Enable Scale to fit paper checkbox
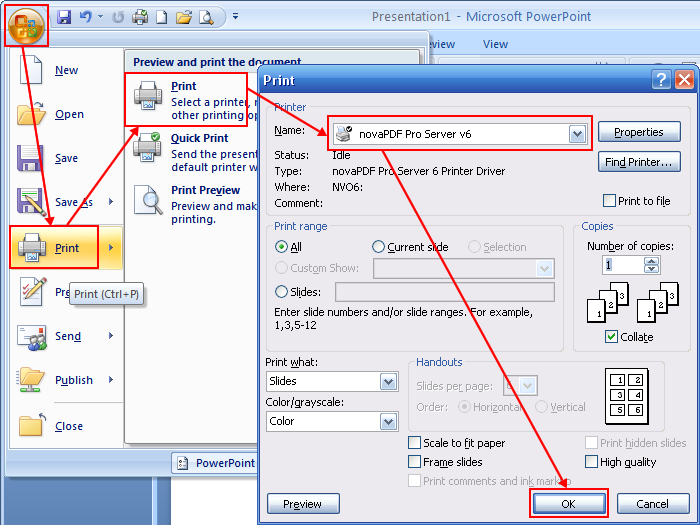 tap(414, 442)
